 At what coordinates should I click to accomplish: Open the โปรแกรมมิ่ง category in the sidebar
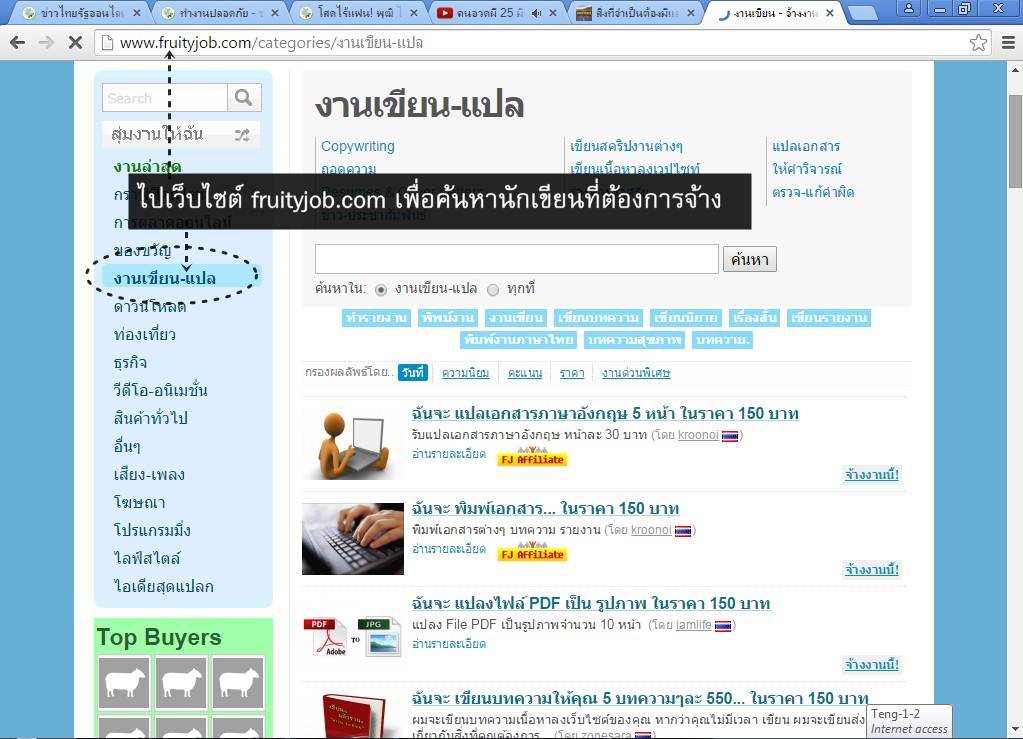(152, 530)
